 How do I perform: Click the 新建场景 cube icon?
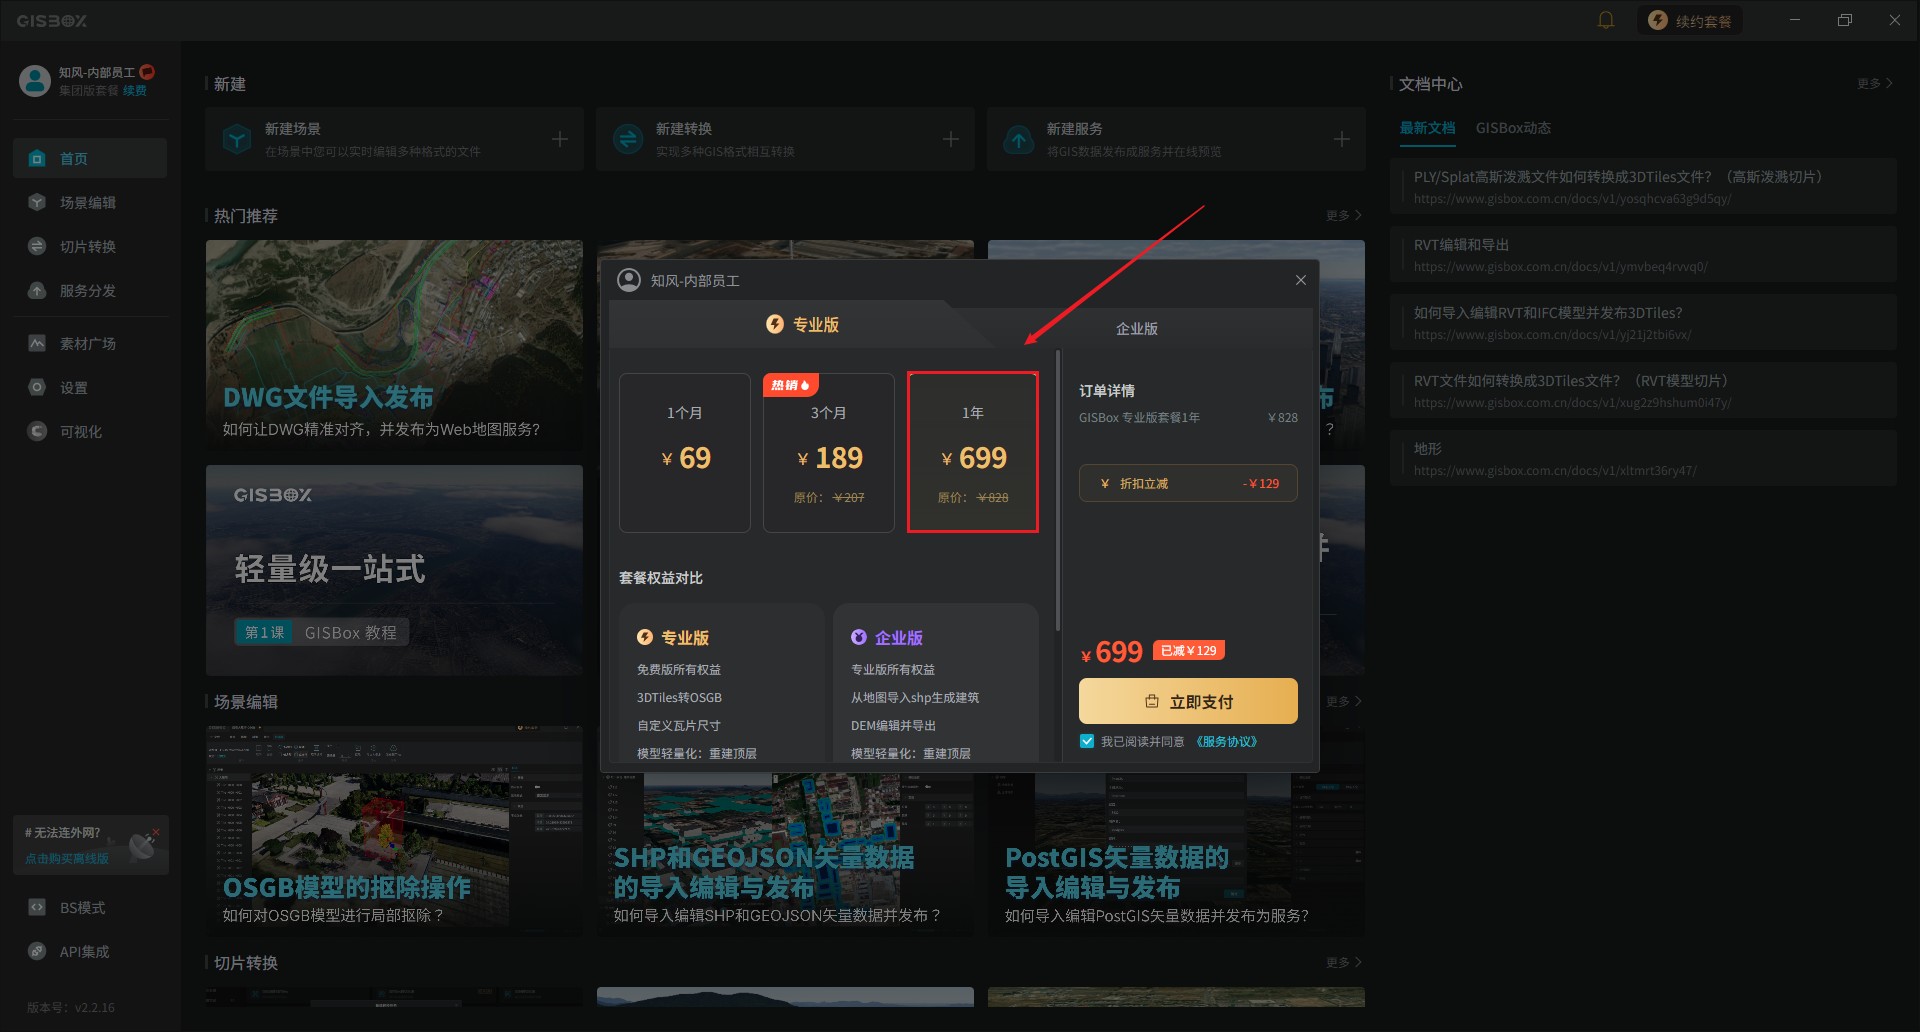(237, 139)
